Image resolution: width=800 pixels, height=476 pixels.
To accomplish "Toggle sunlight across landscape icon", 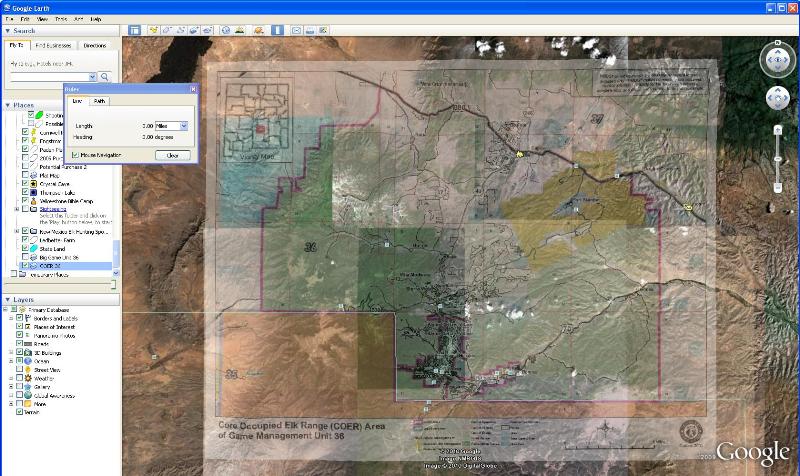I will pos(239,31).
